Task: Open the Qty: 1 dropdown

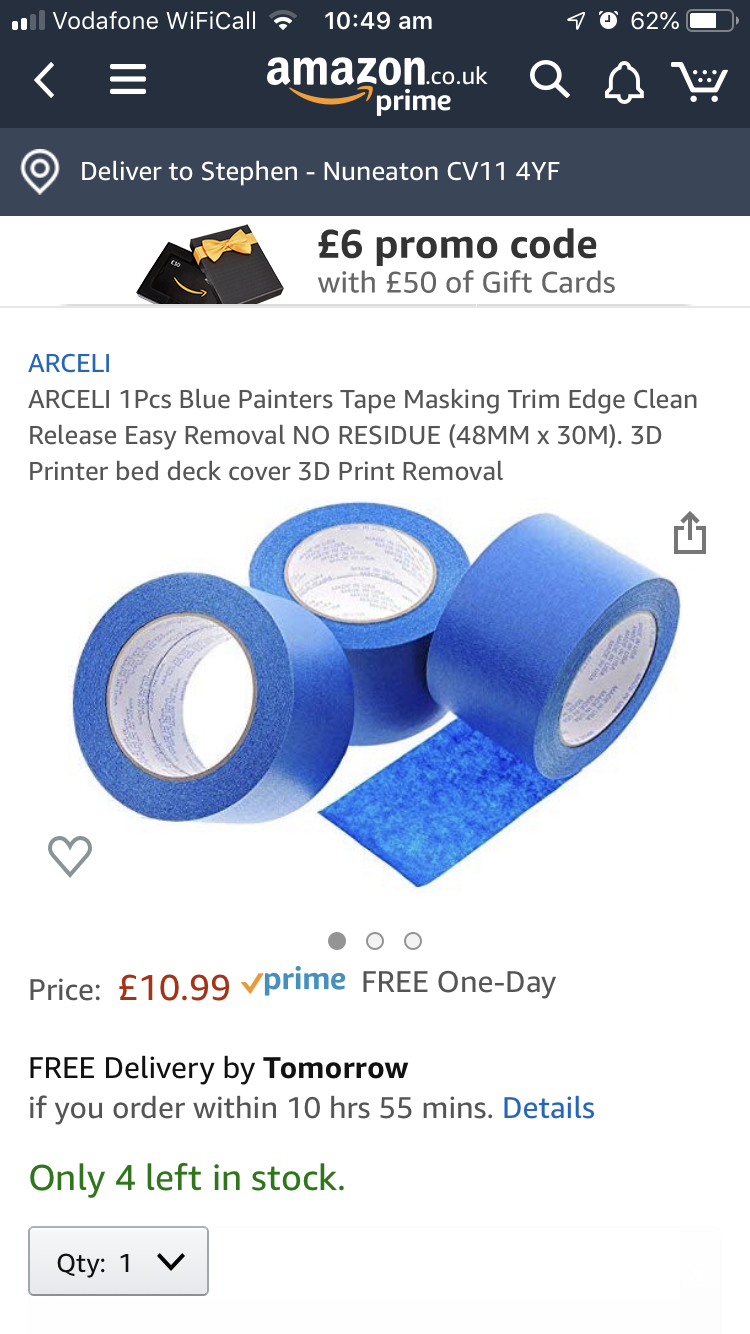Action: pyautogui.click(x=118, y=1262)
